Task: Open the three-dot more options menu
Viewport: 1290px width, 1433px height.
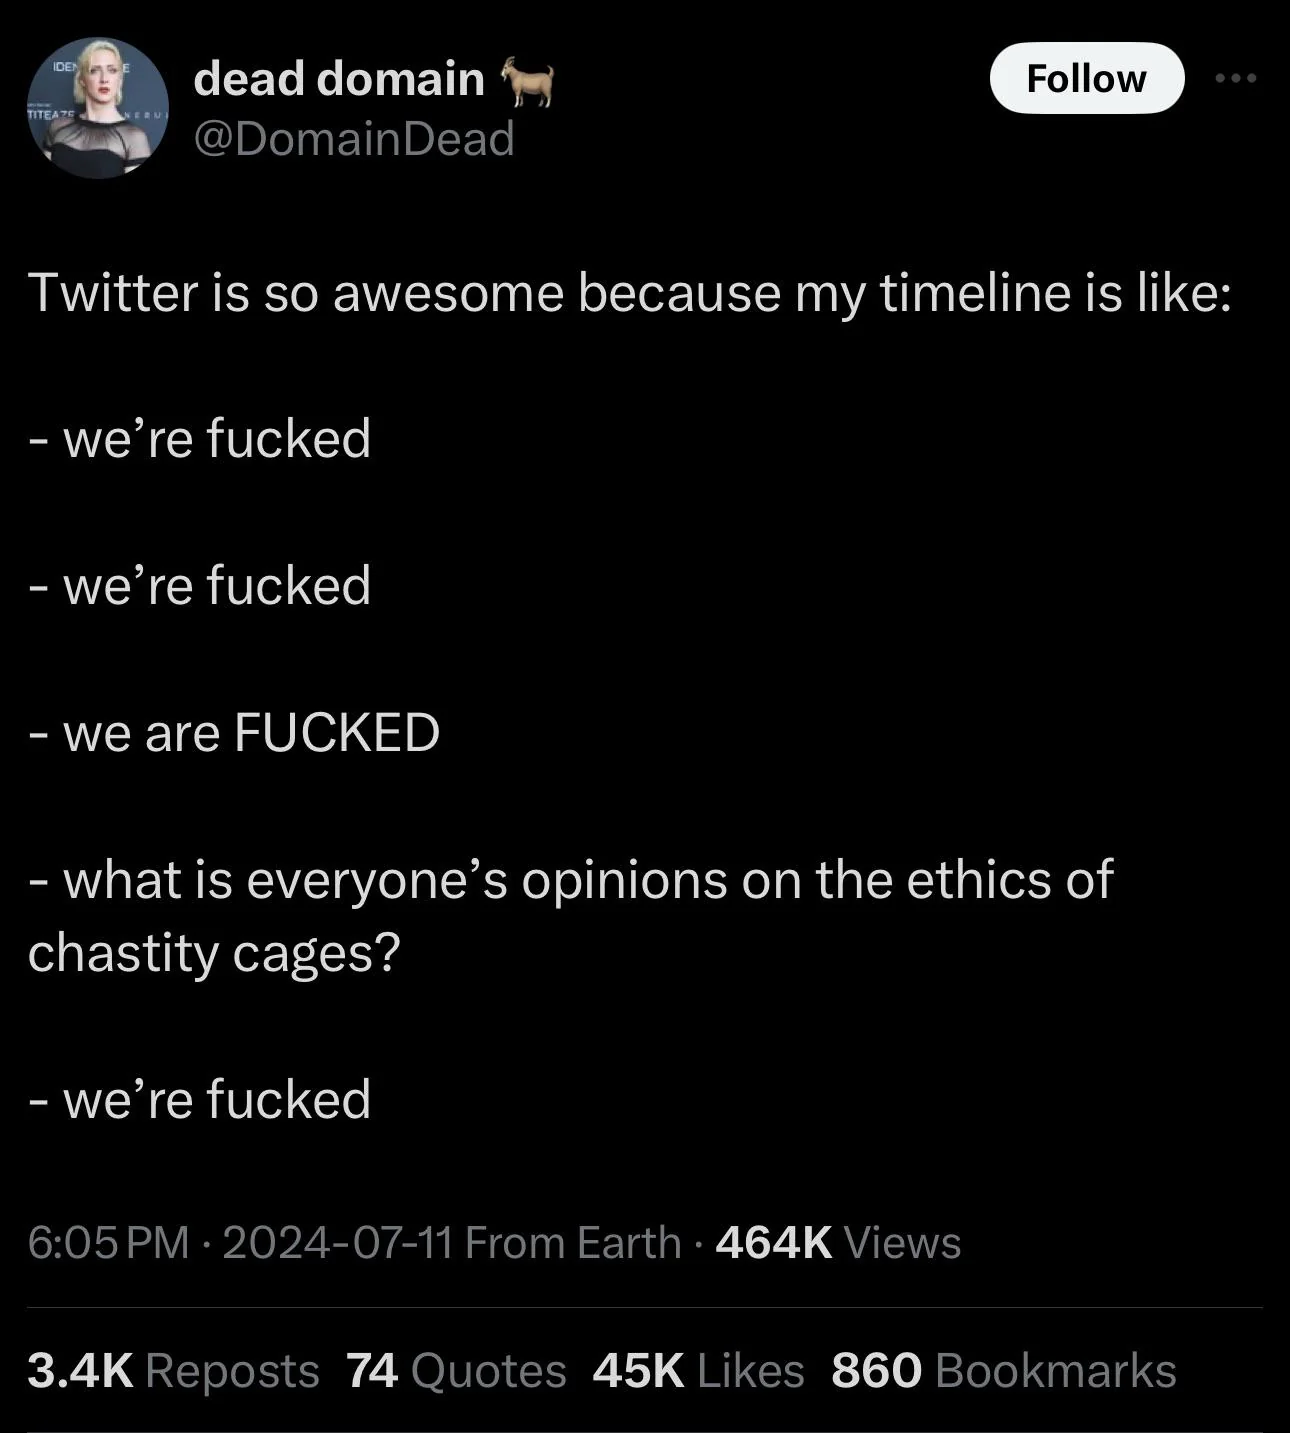Action: coord(1235,78)
